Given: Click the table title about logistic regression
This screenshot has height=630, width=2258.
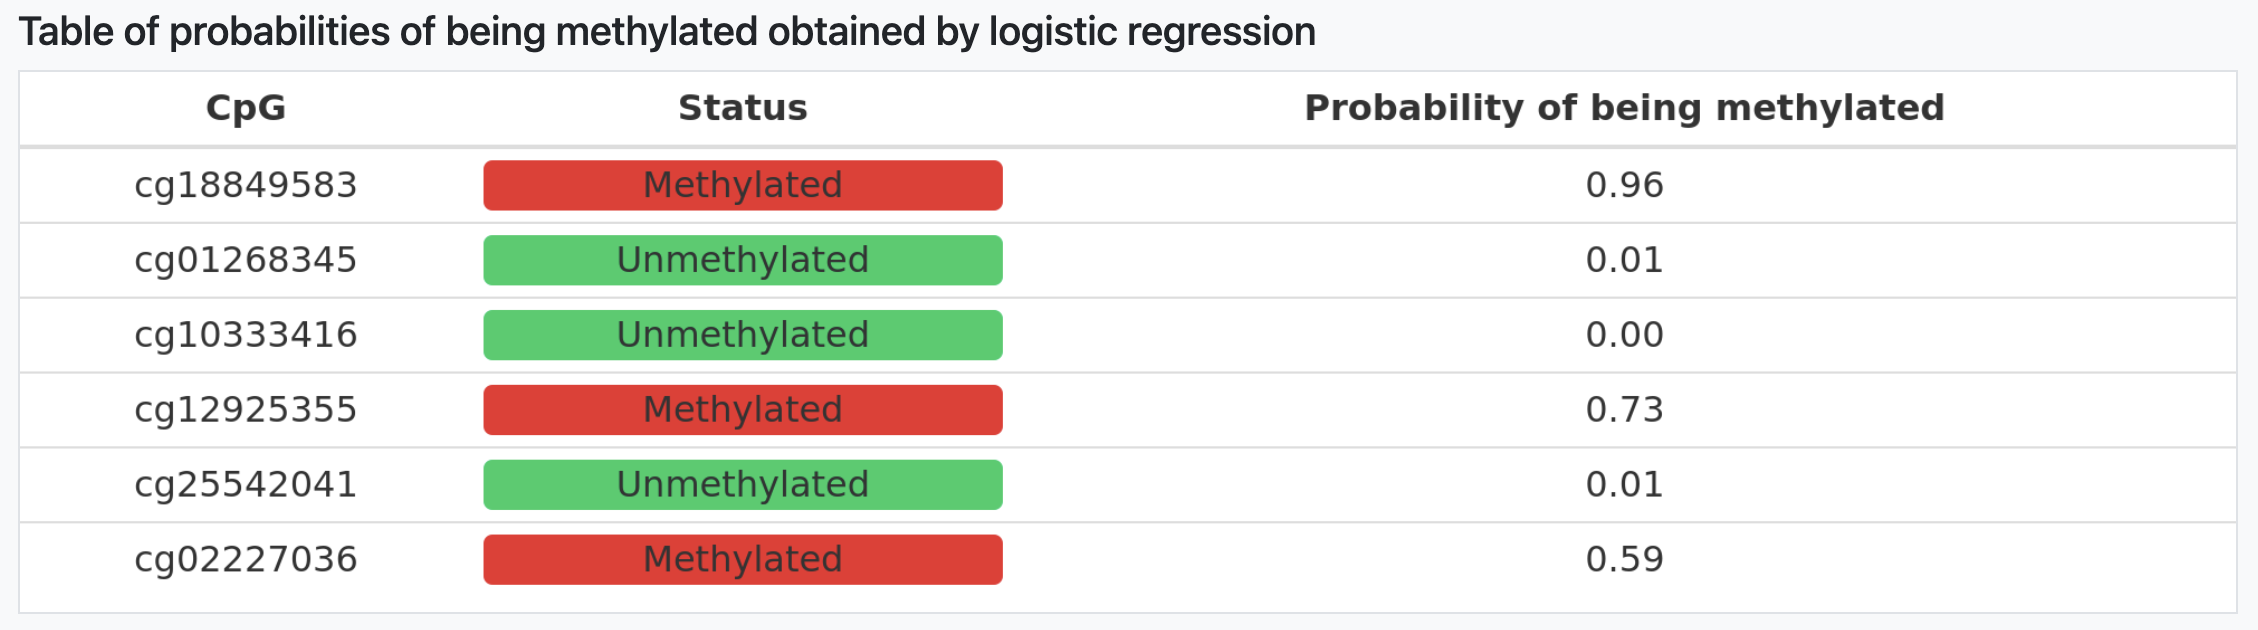Looking at the screenshot, I should coord(667,32).
